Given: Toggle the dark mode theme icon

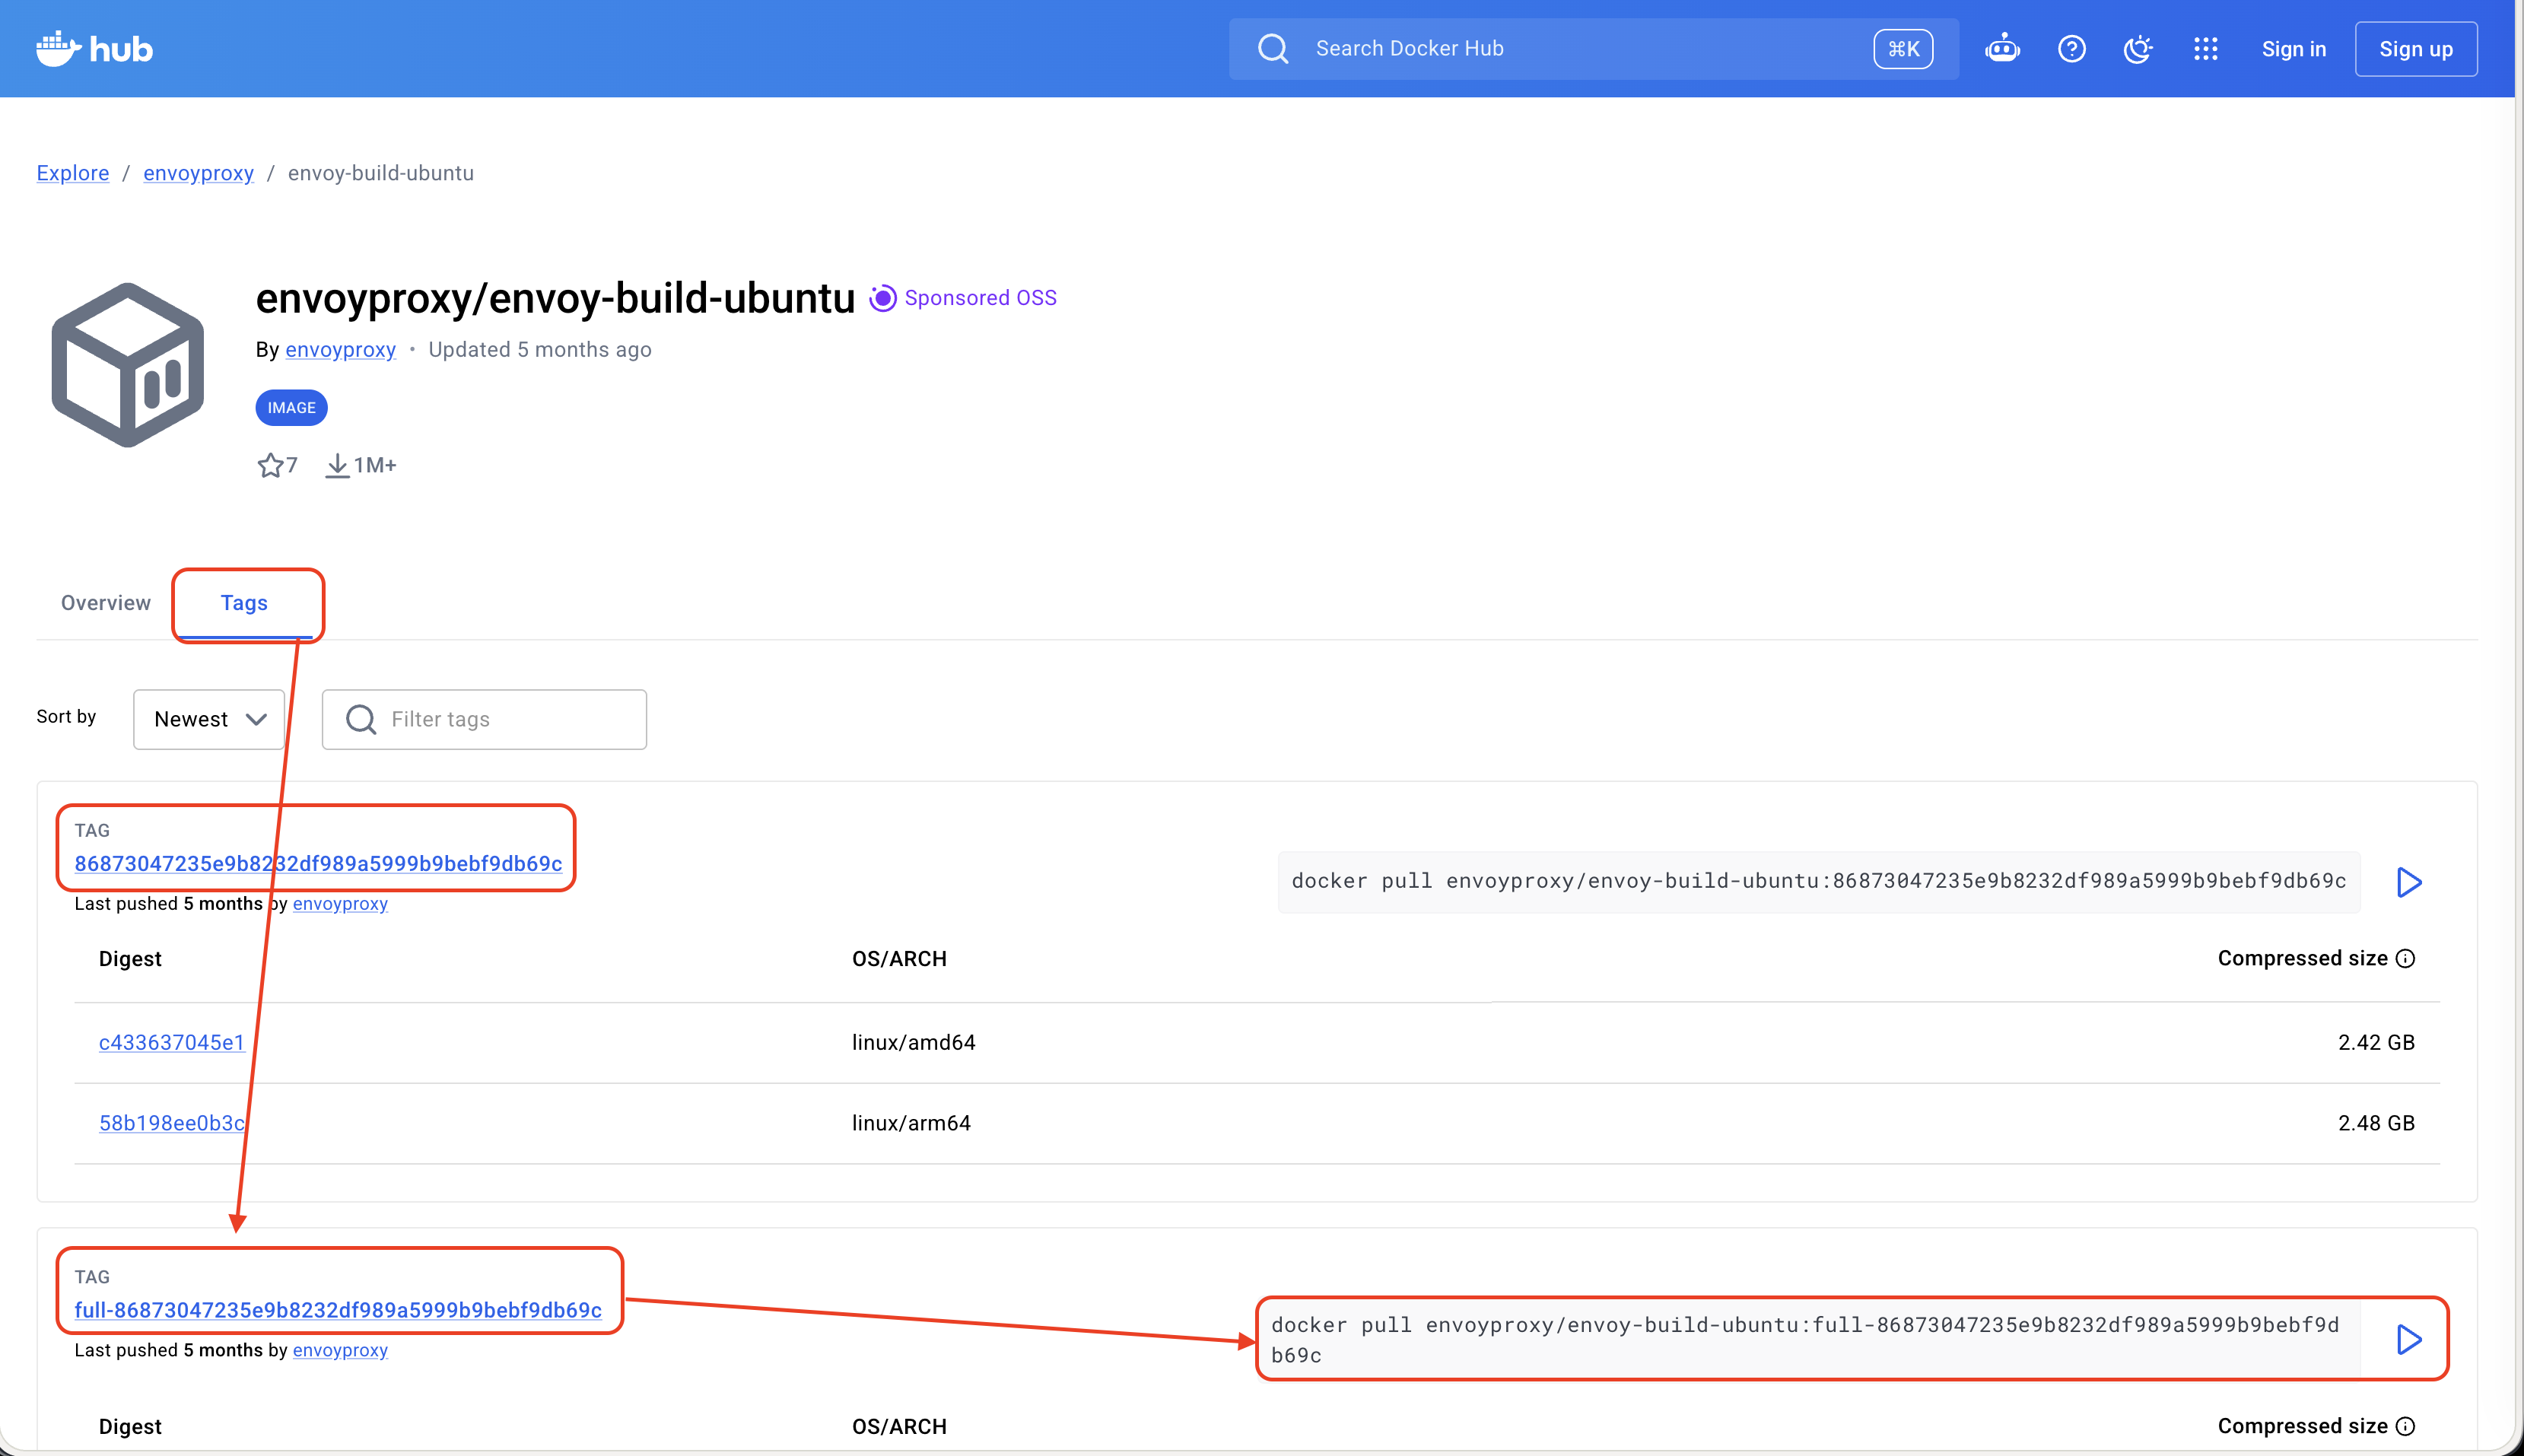Looking at the screenshot, I should coord(2138,48).
